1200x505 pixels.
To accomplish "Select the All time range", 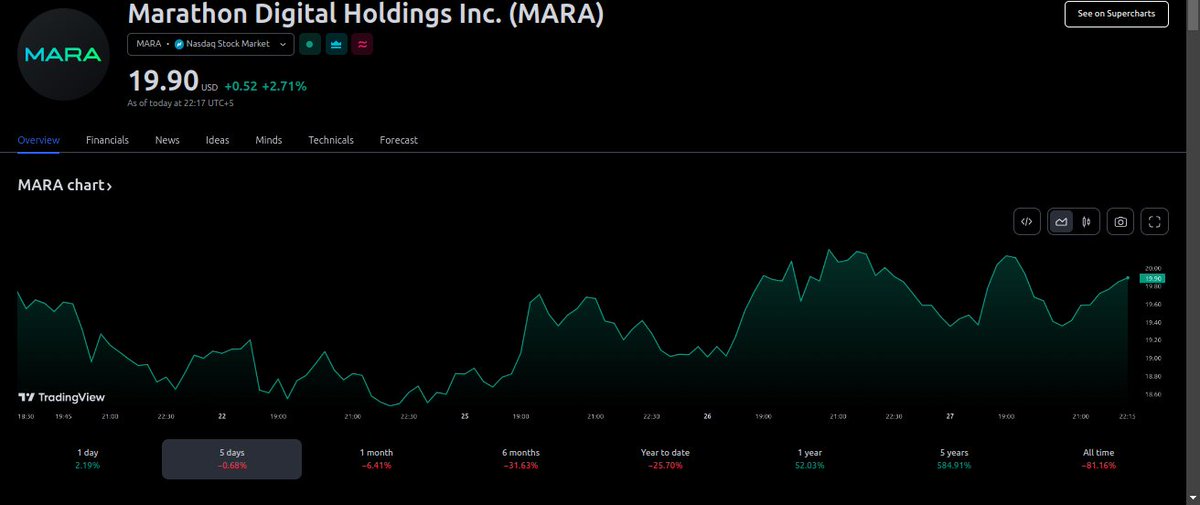I will pyautogui.click(x=1098, y=459).
